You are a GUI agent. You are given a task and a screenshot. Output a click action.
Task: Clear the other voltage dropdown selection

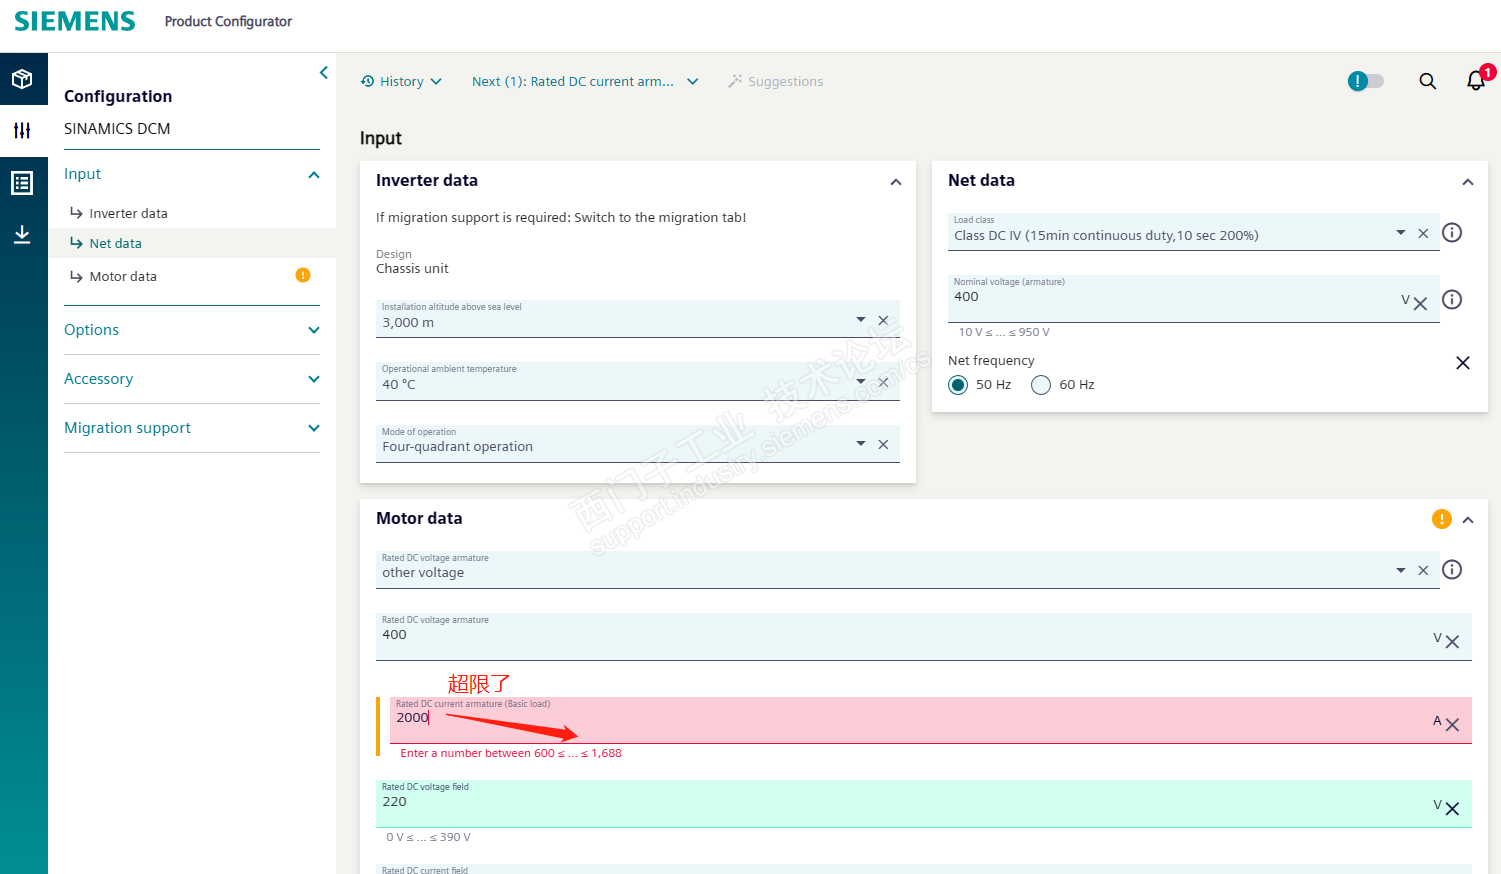[x=1423, y=570]
